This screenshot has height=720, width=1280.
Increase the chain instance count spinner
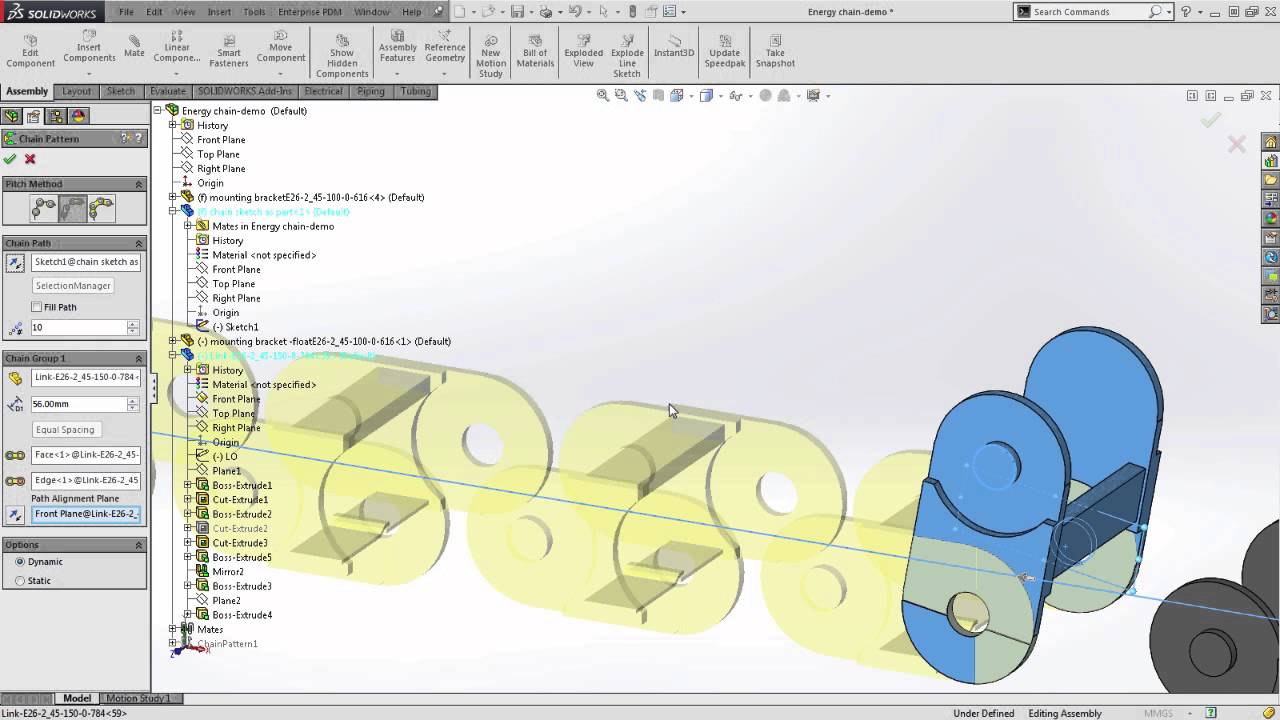click(x=133, y=324)
